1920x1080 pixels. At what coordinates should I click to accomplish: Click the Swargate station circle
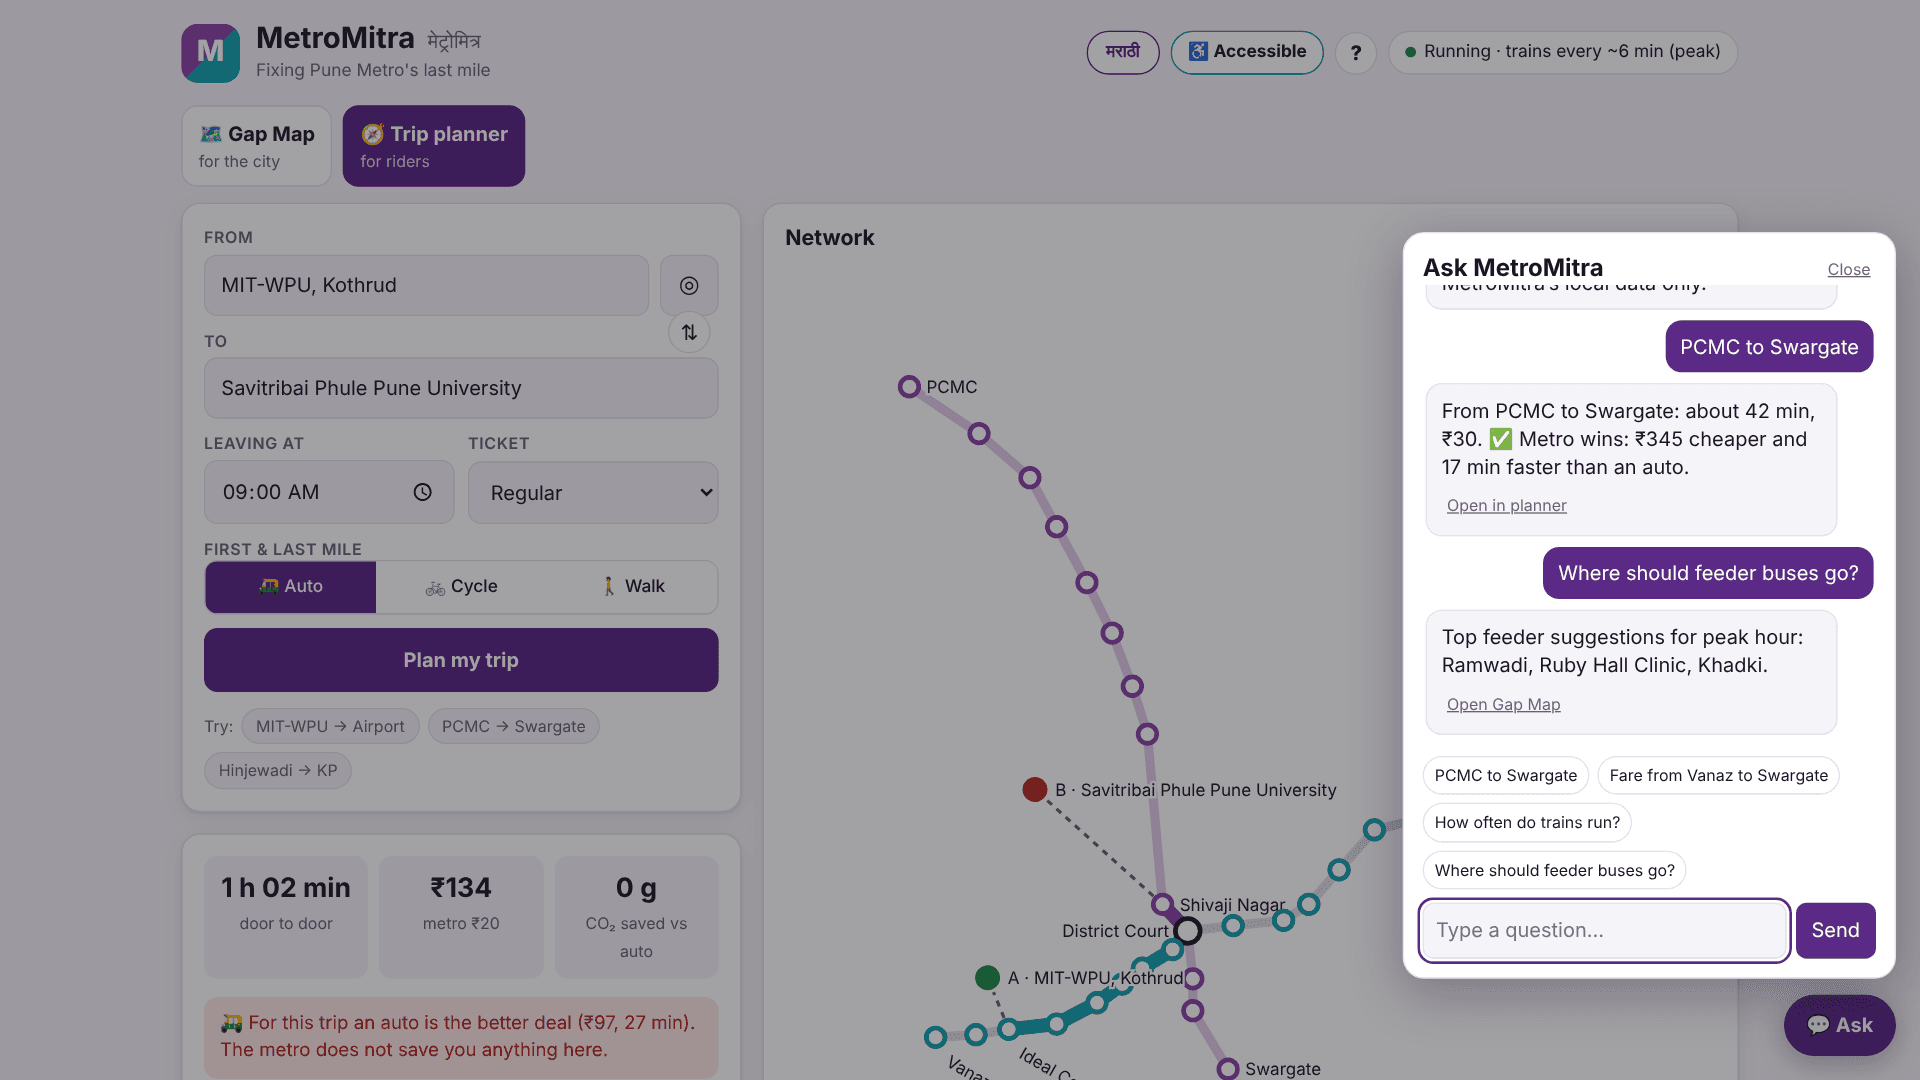(1228, 1069)
